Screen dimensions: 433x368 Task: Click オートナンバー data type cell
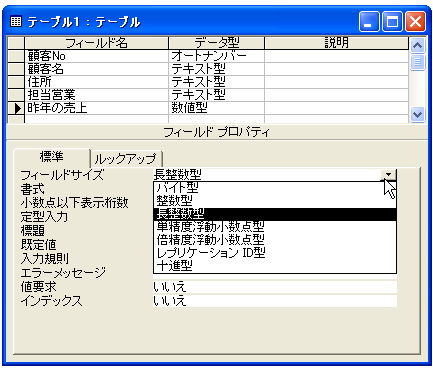point(216,56)
